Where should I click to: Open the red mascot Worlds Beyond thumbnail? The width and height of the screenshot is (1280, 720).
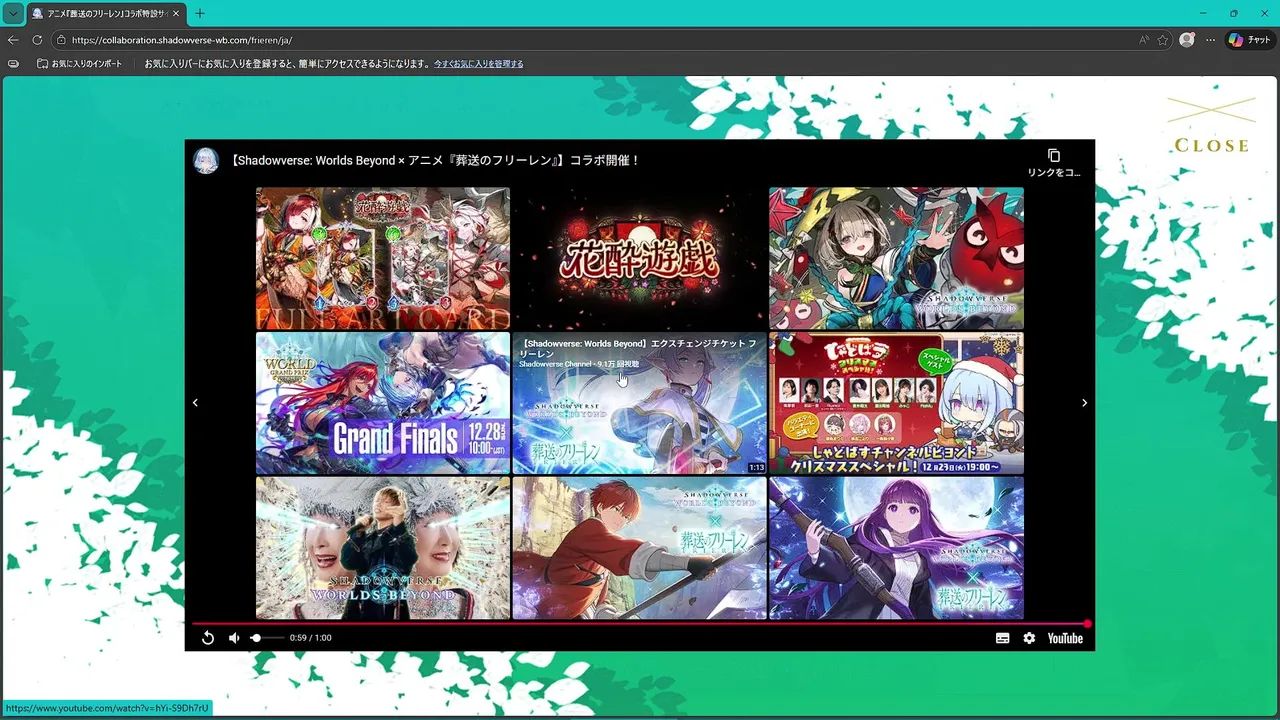(x=896, y=259)
